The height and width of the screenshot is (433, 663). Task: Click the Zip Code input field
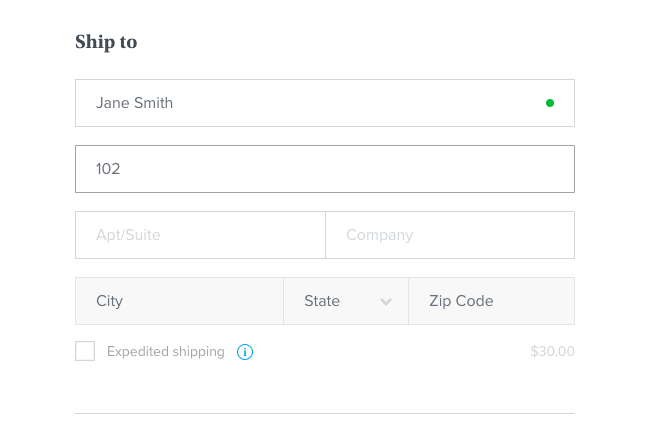click(491, 301)
